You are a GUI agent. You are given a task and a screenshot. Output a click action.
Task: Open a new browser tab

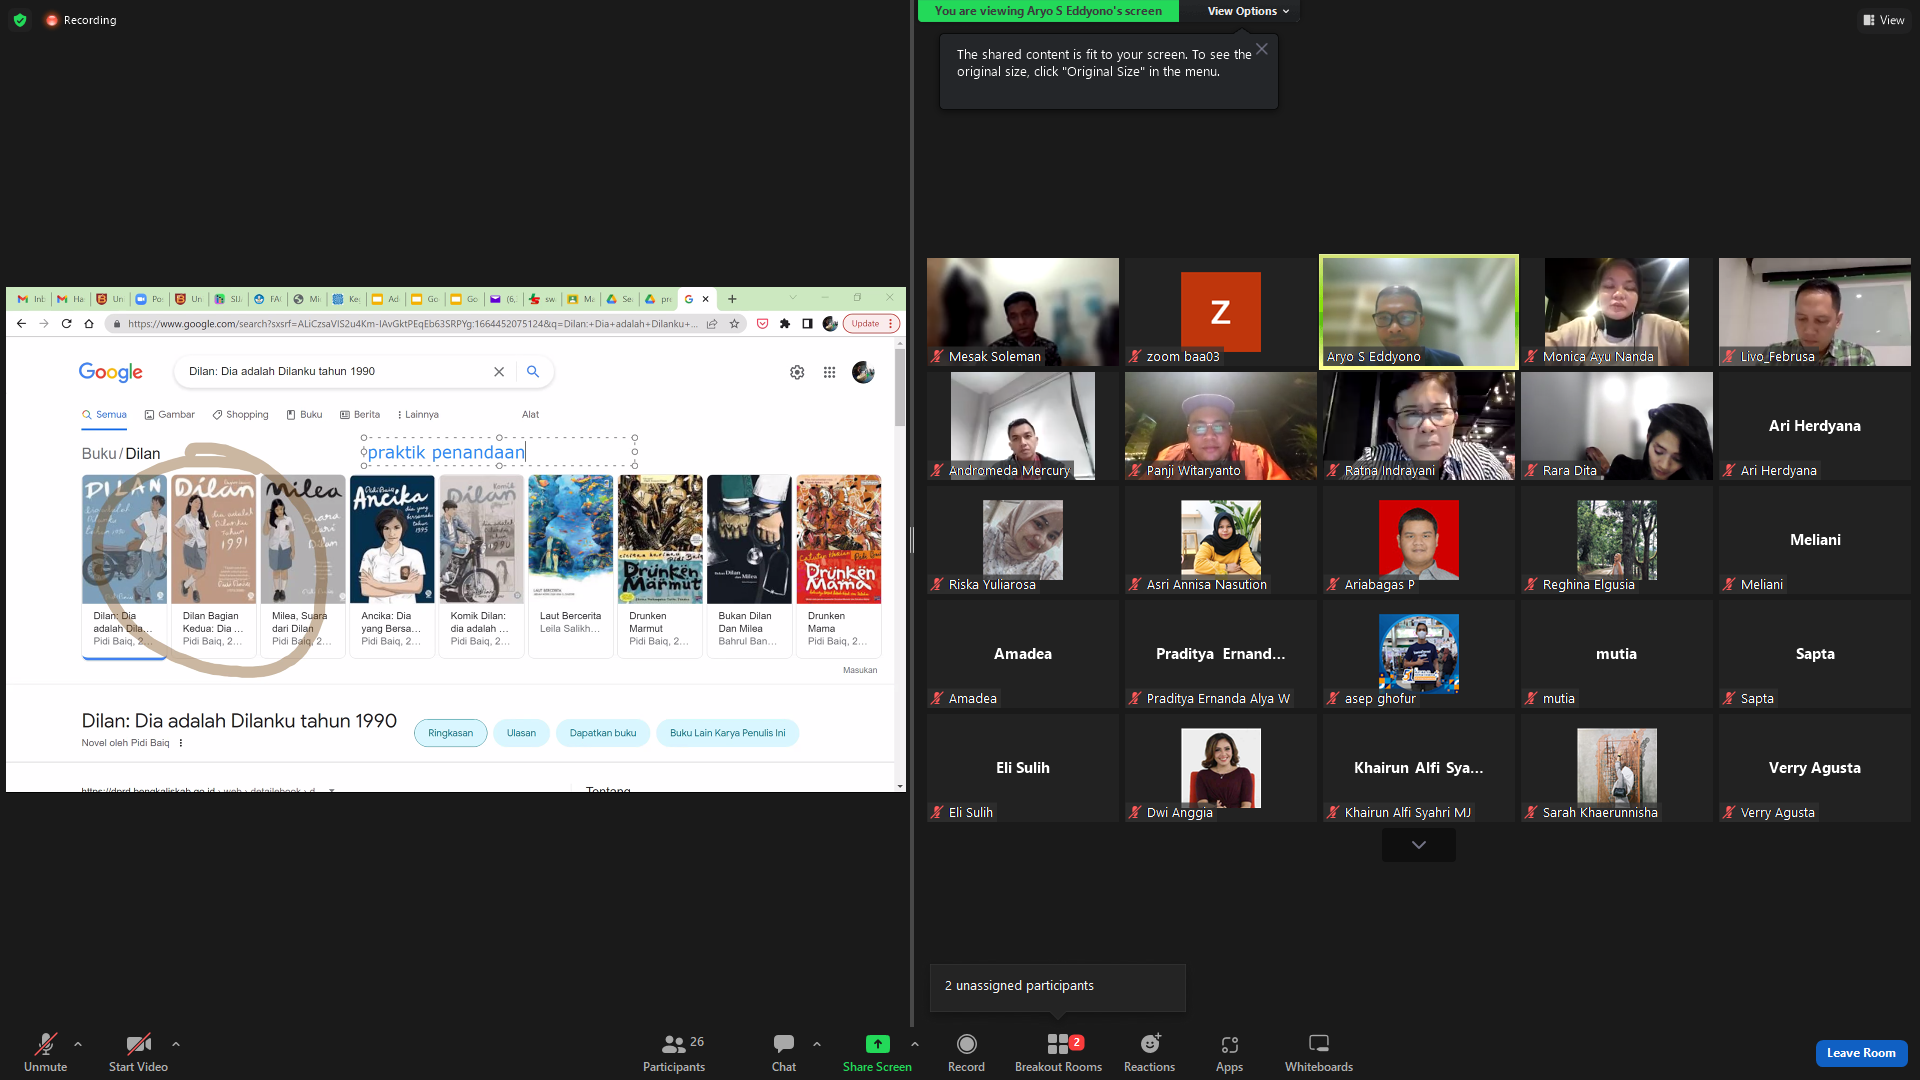(732, 299)
